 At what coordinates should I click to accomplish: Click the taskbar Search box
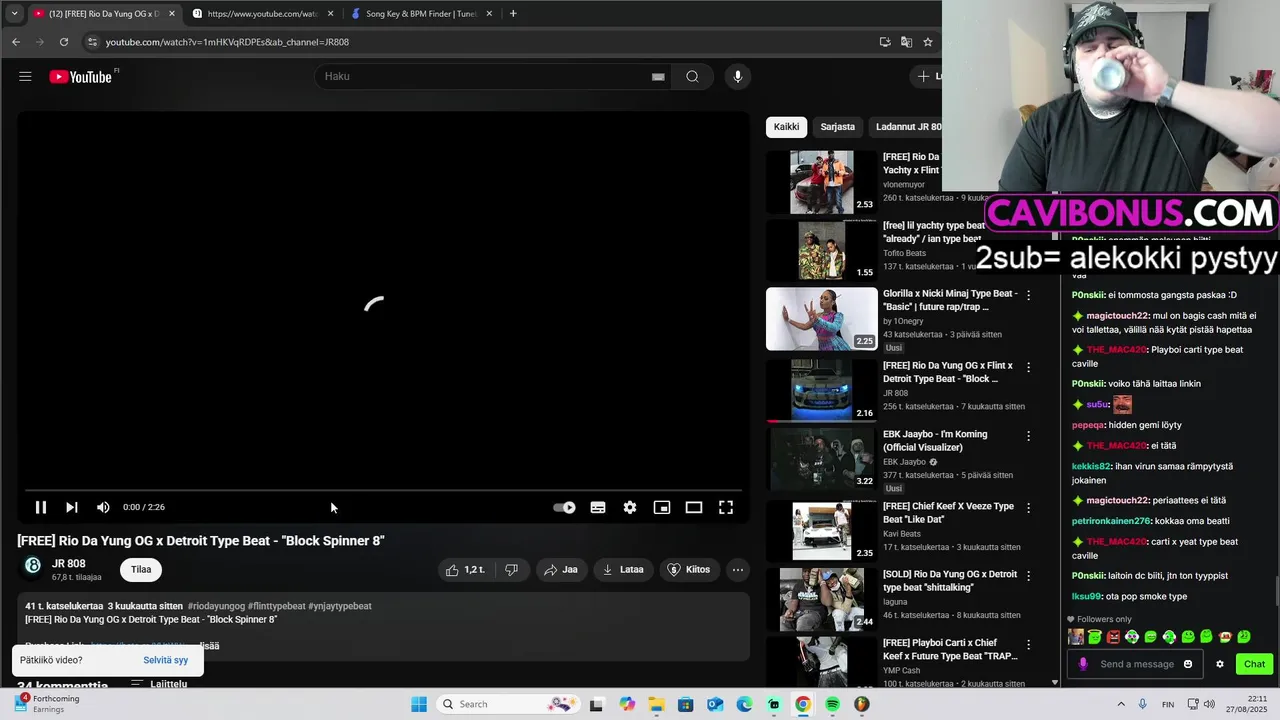(x=510, y=704)
